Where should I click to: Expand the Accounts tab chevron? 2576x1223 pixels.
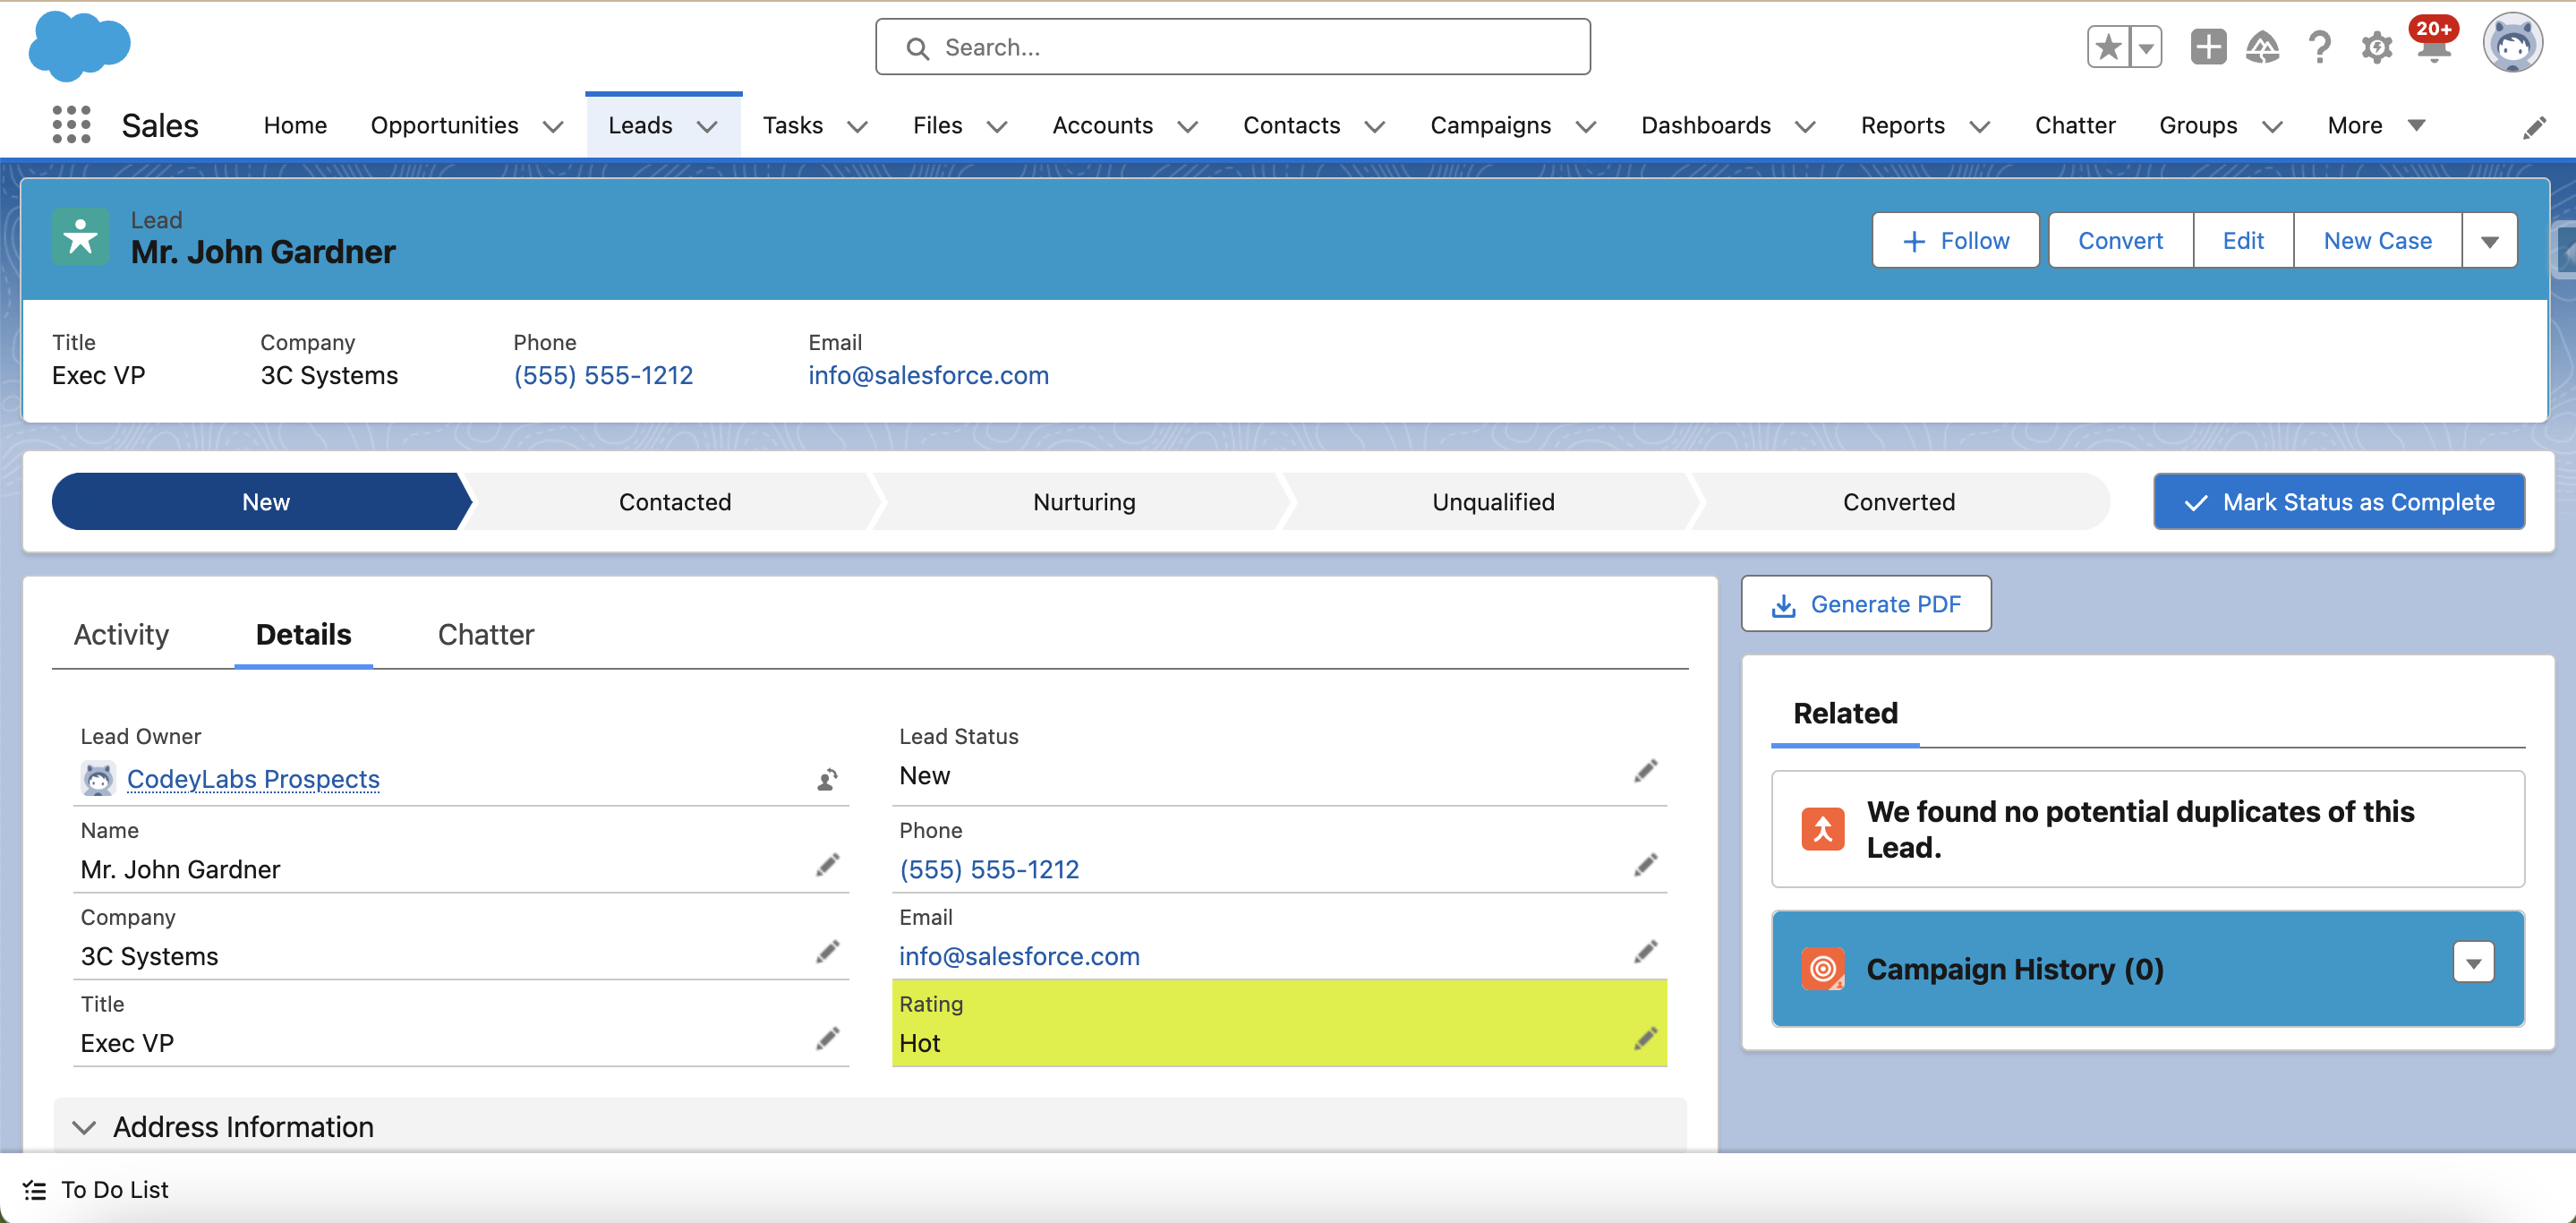pyautogui.click(x=1187, y=126)
